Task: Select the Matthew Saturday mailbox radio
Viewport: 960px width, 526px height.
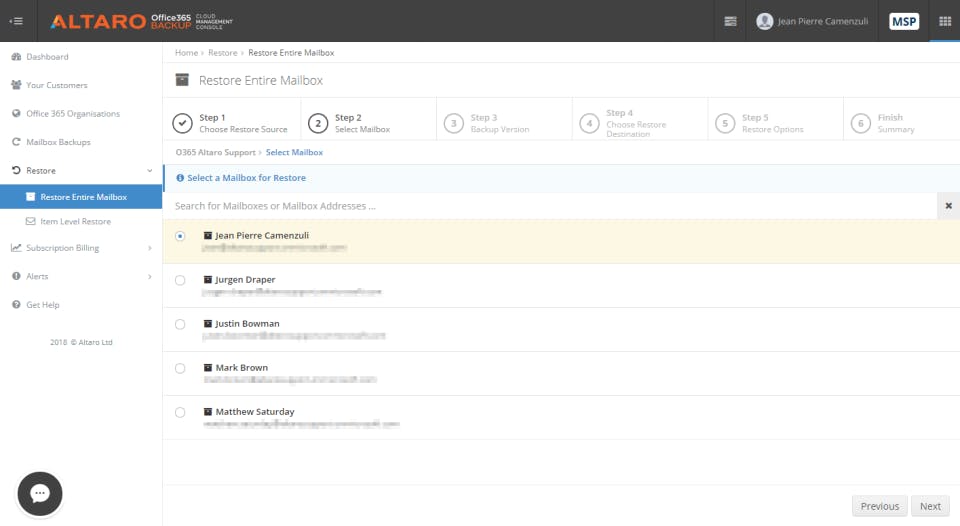Action: coord(180,412)
